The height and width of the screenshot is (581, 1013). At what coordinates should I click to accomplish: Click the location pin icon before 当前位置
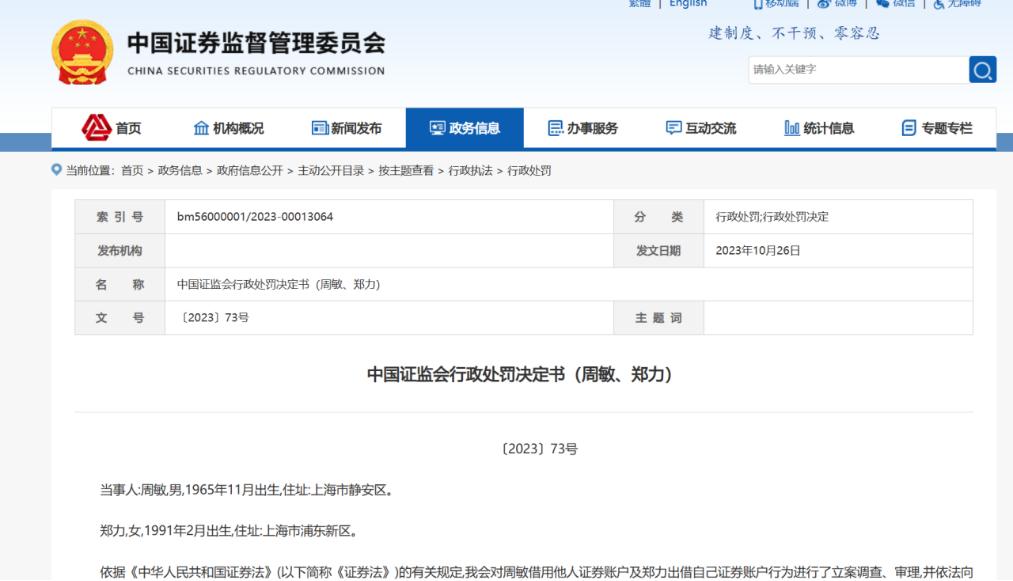[x=57, y=170]
